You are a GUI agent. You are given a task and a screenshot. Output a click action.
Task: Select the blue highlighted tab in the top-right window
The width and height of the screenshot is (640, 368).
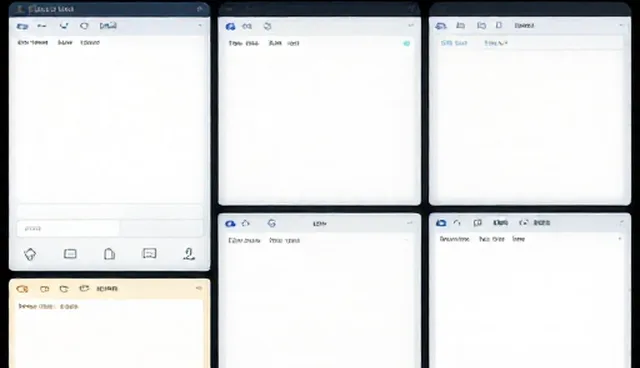click(x=454, y=43)
